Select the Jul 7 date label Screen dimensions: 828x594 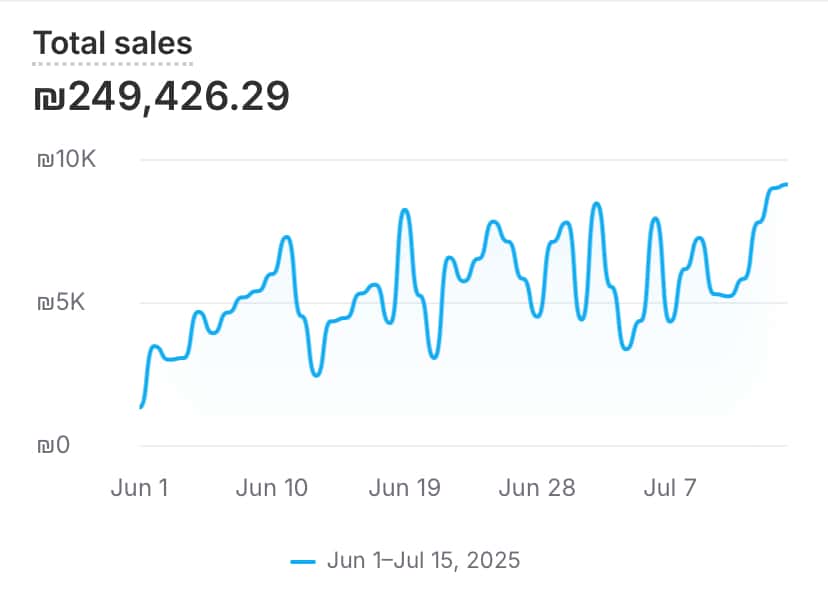click(x=669, y=488)
